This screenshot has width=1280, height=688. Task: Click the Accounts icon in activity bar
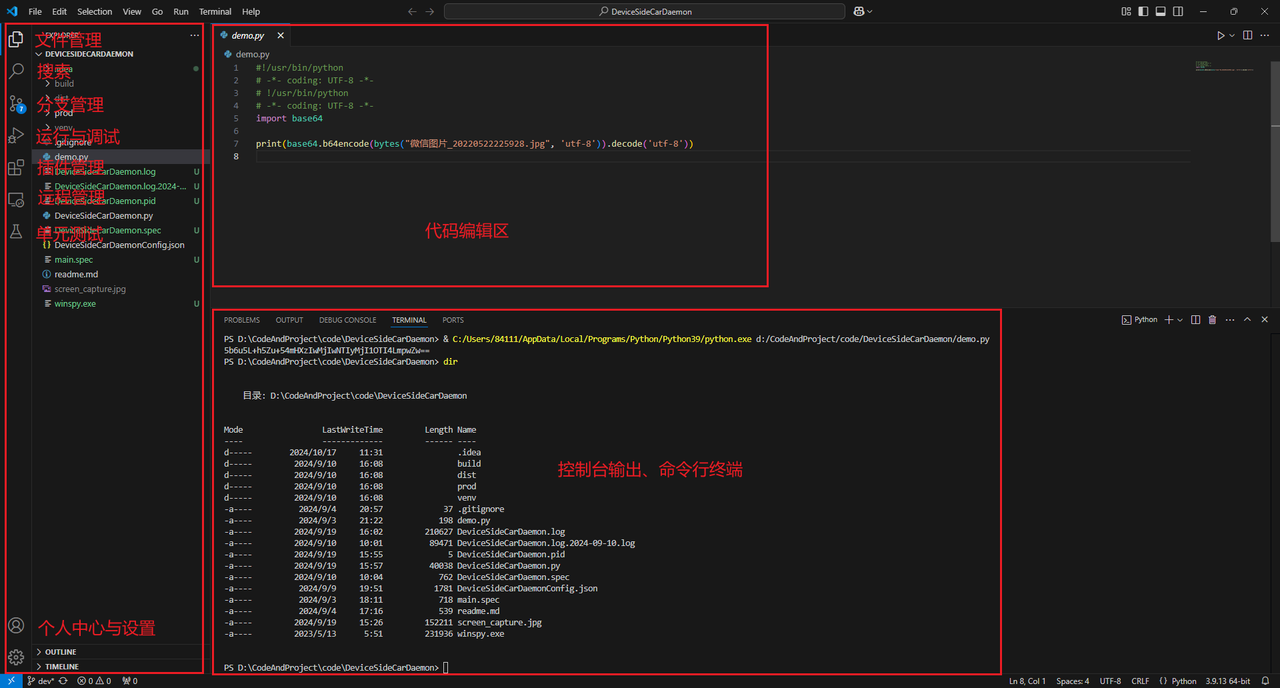(x=16, y=626)
